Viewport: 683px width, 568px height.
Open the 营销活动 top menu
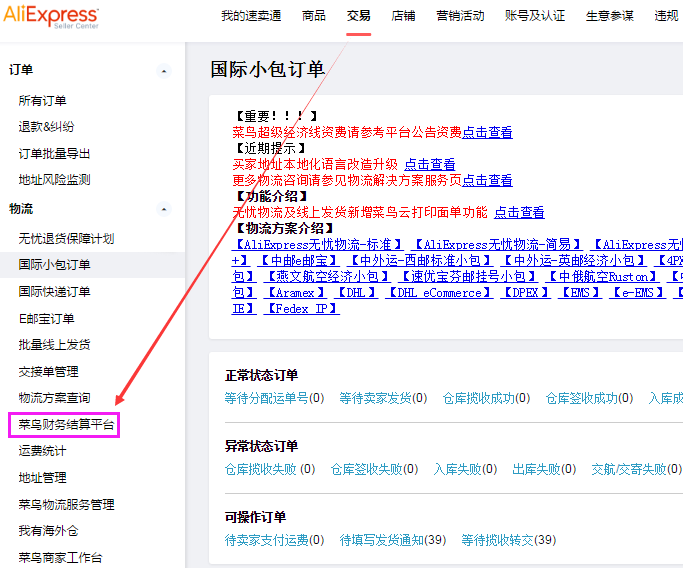click(460, 16)
